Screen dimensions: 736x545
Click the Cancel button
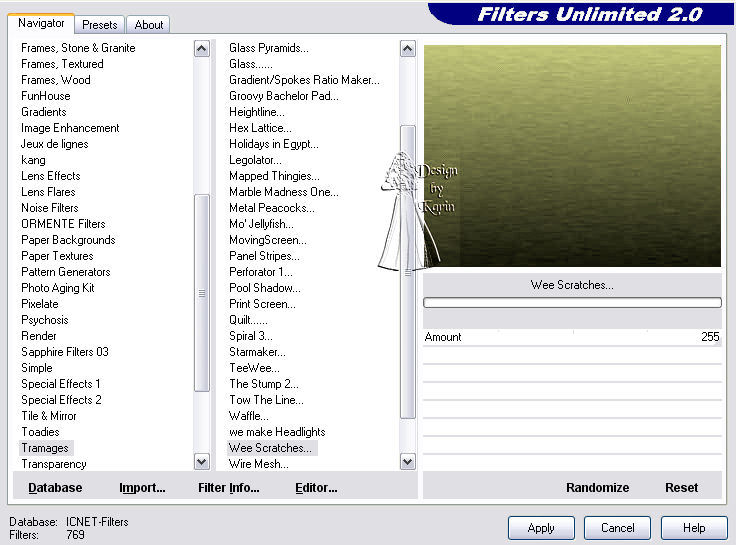[x=617, y=528]
